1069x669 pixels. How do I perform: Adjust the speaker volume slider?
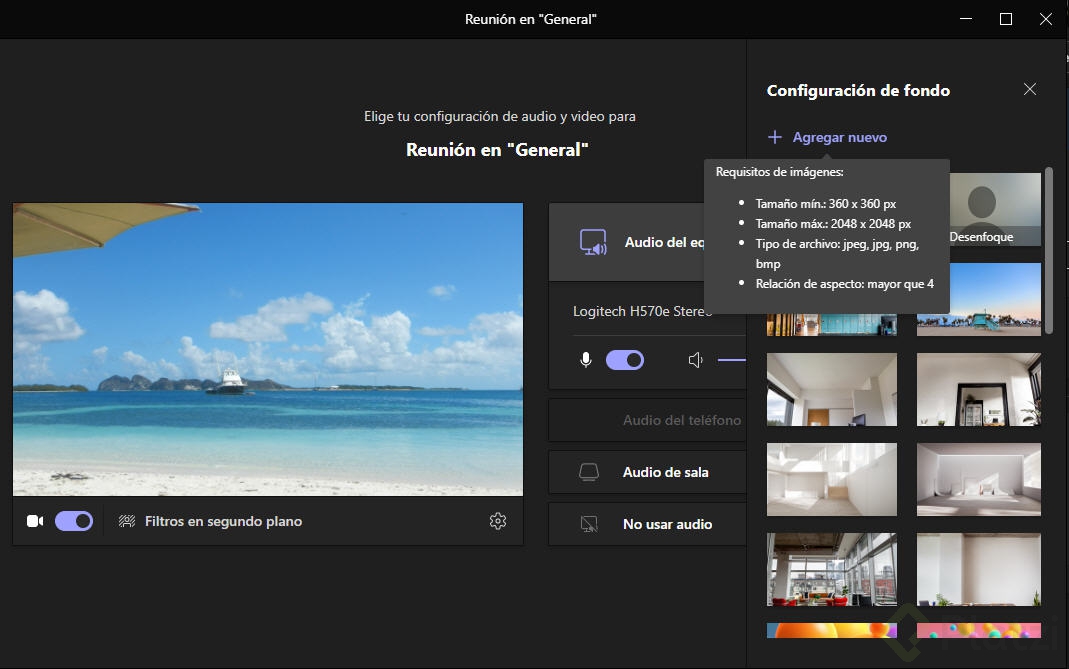pyautogui.click(x=732, y=360)
